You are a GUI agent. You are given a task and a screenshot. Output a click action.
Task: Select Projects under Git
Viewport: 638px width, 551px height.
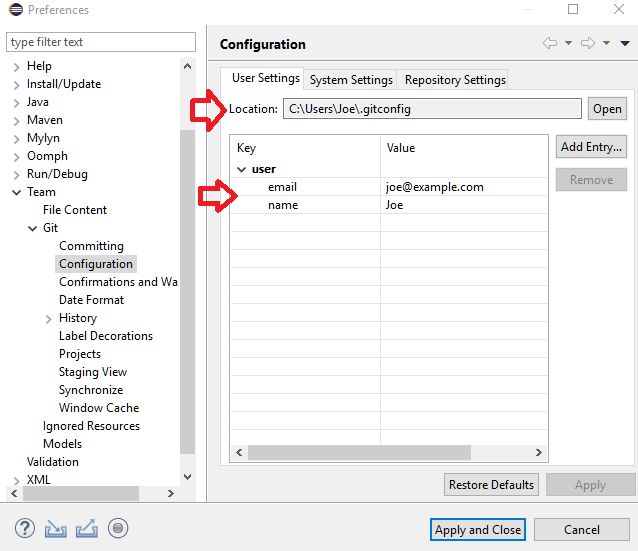(x=80, y=354)
